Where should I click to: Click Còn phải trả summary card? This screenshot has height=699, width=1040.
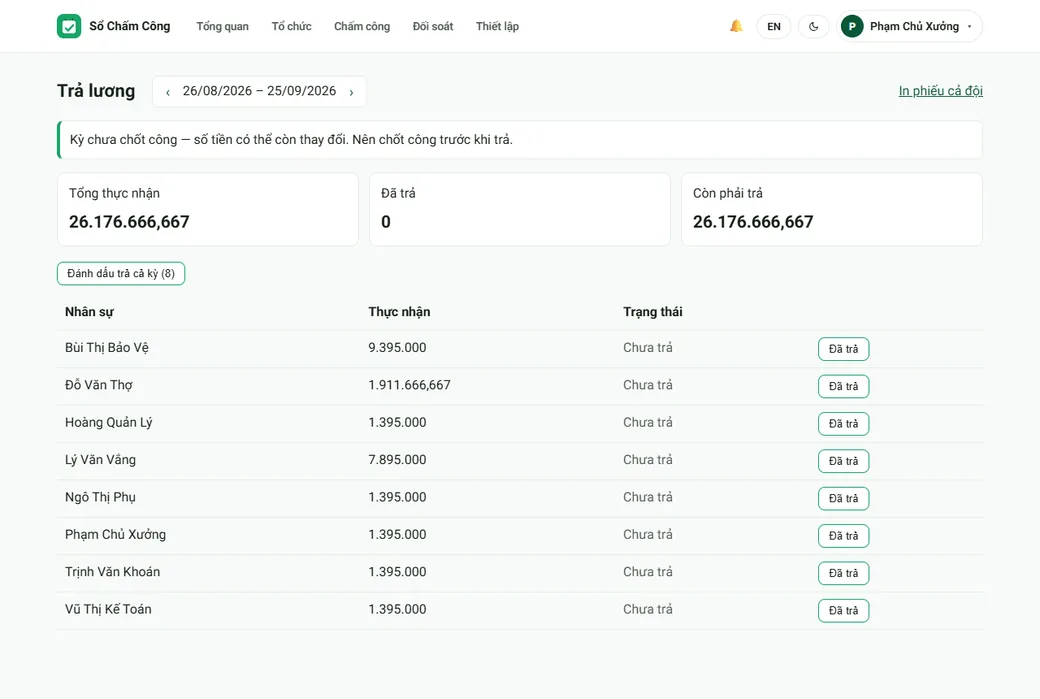(832, 210)
